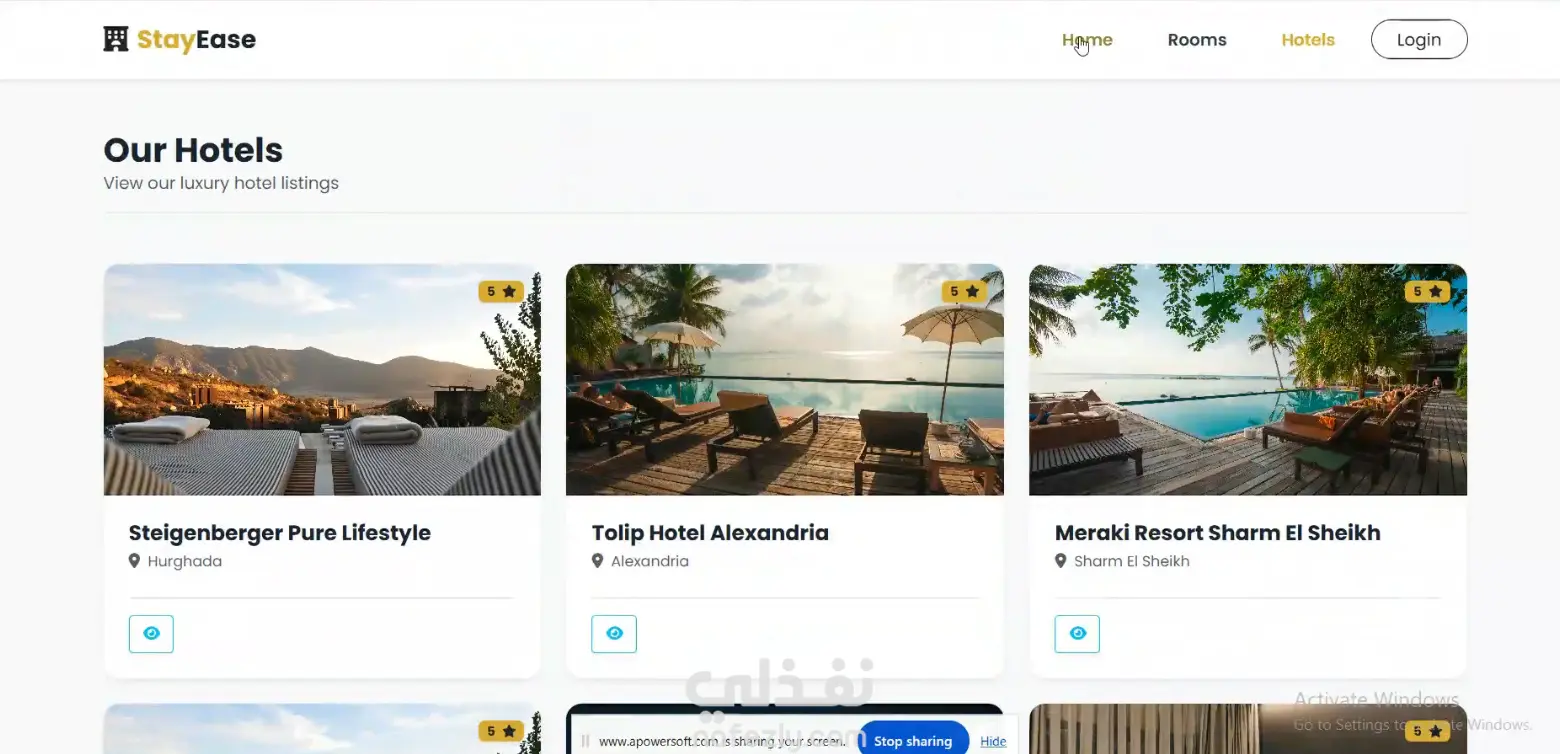Image resolution: width=1560 pixels, height=754 pixels.
Task: Stop screen sharing with Stop sharing button
Action: pos(913,741)
